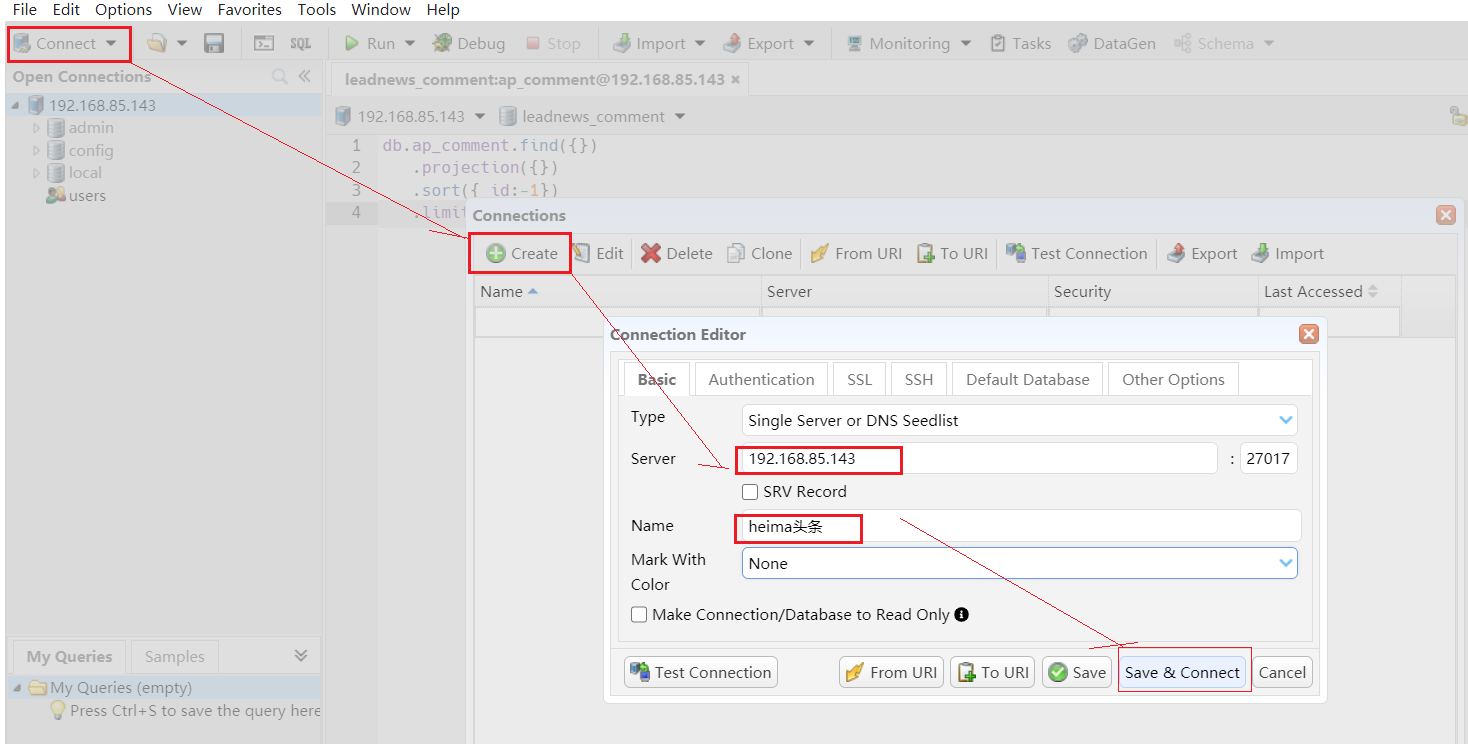Click the port 27017 field

[1268, 459]
